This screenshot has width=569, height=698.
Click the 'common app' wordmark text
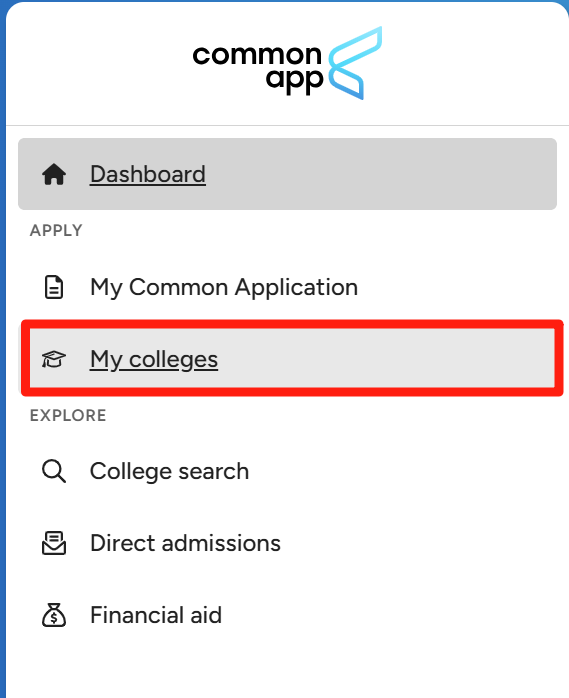click(x=257, y=68)
